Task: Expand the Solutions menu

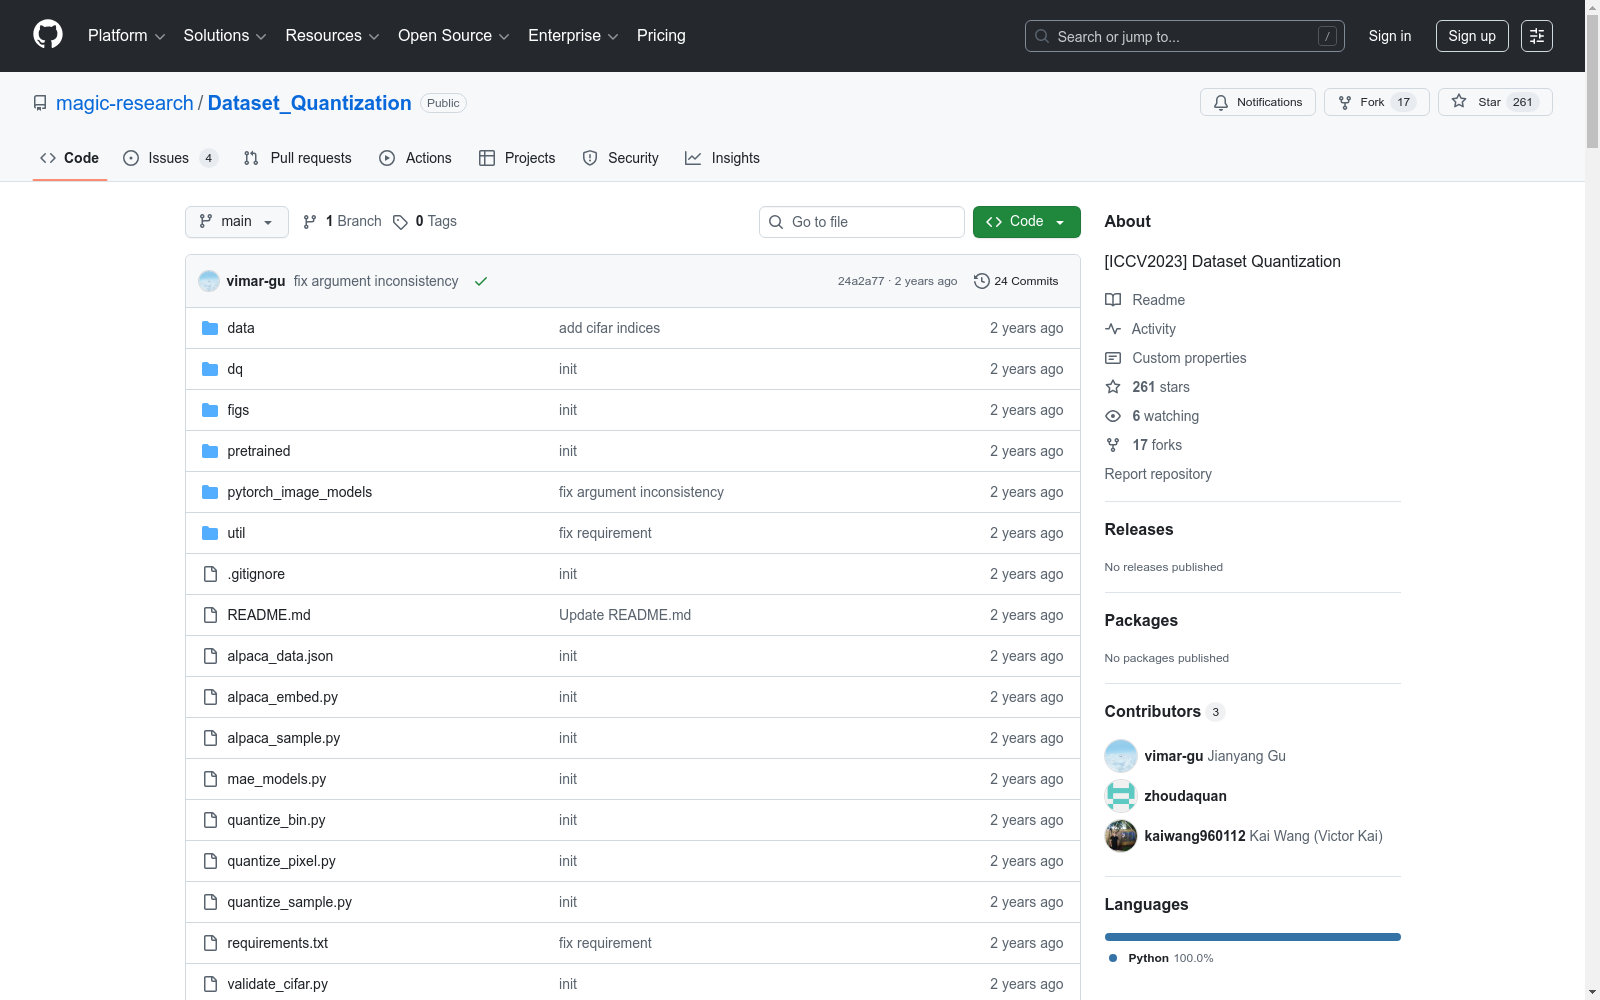Action: click(x=225, y=36)
